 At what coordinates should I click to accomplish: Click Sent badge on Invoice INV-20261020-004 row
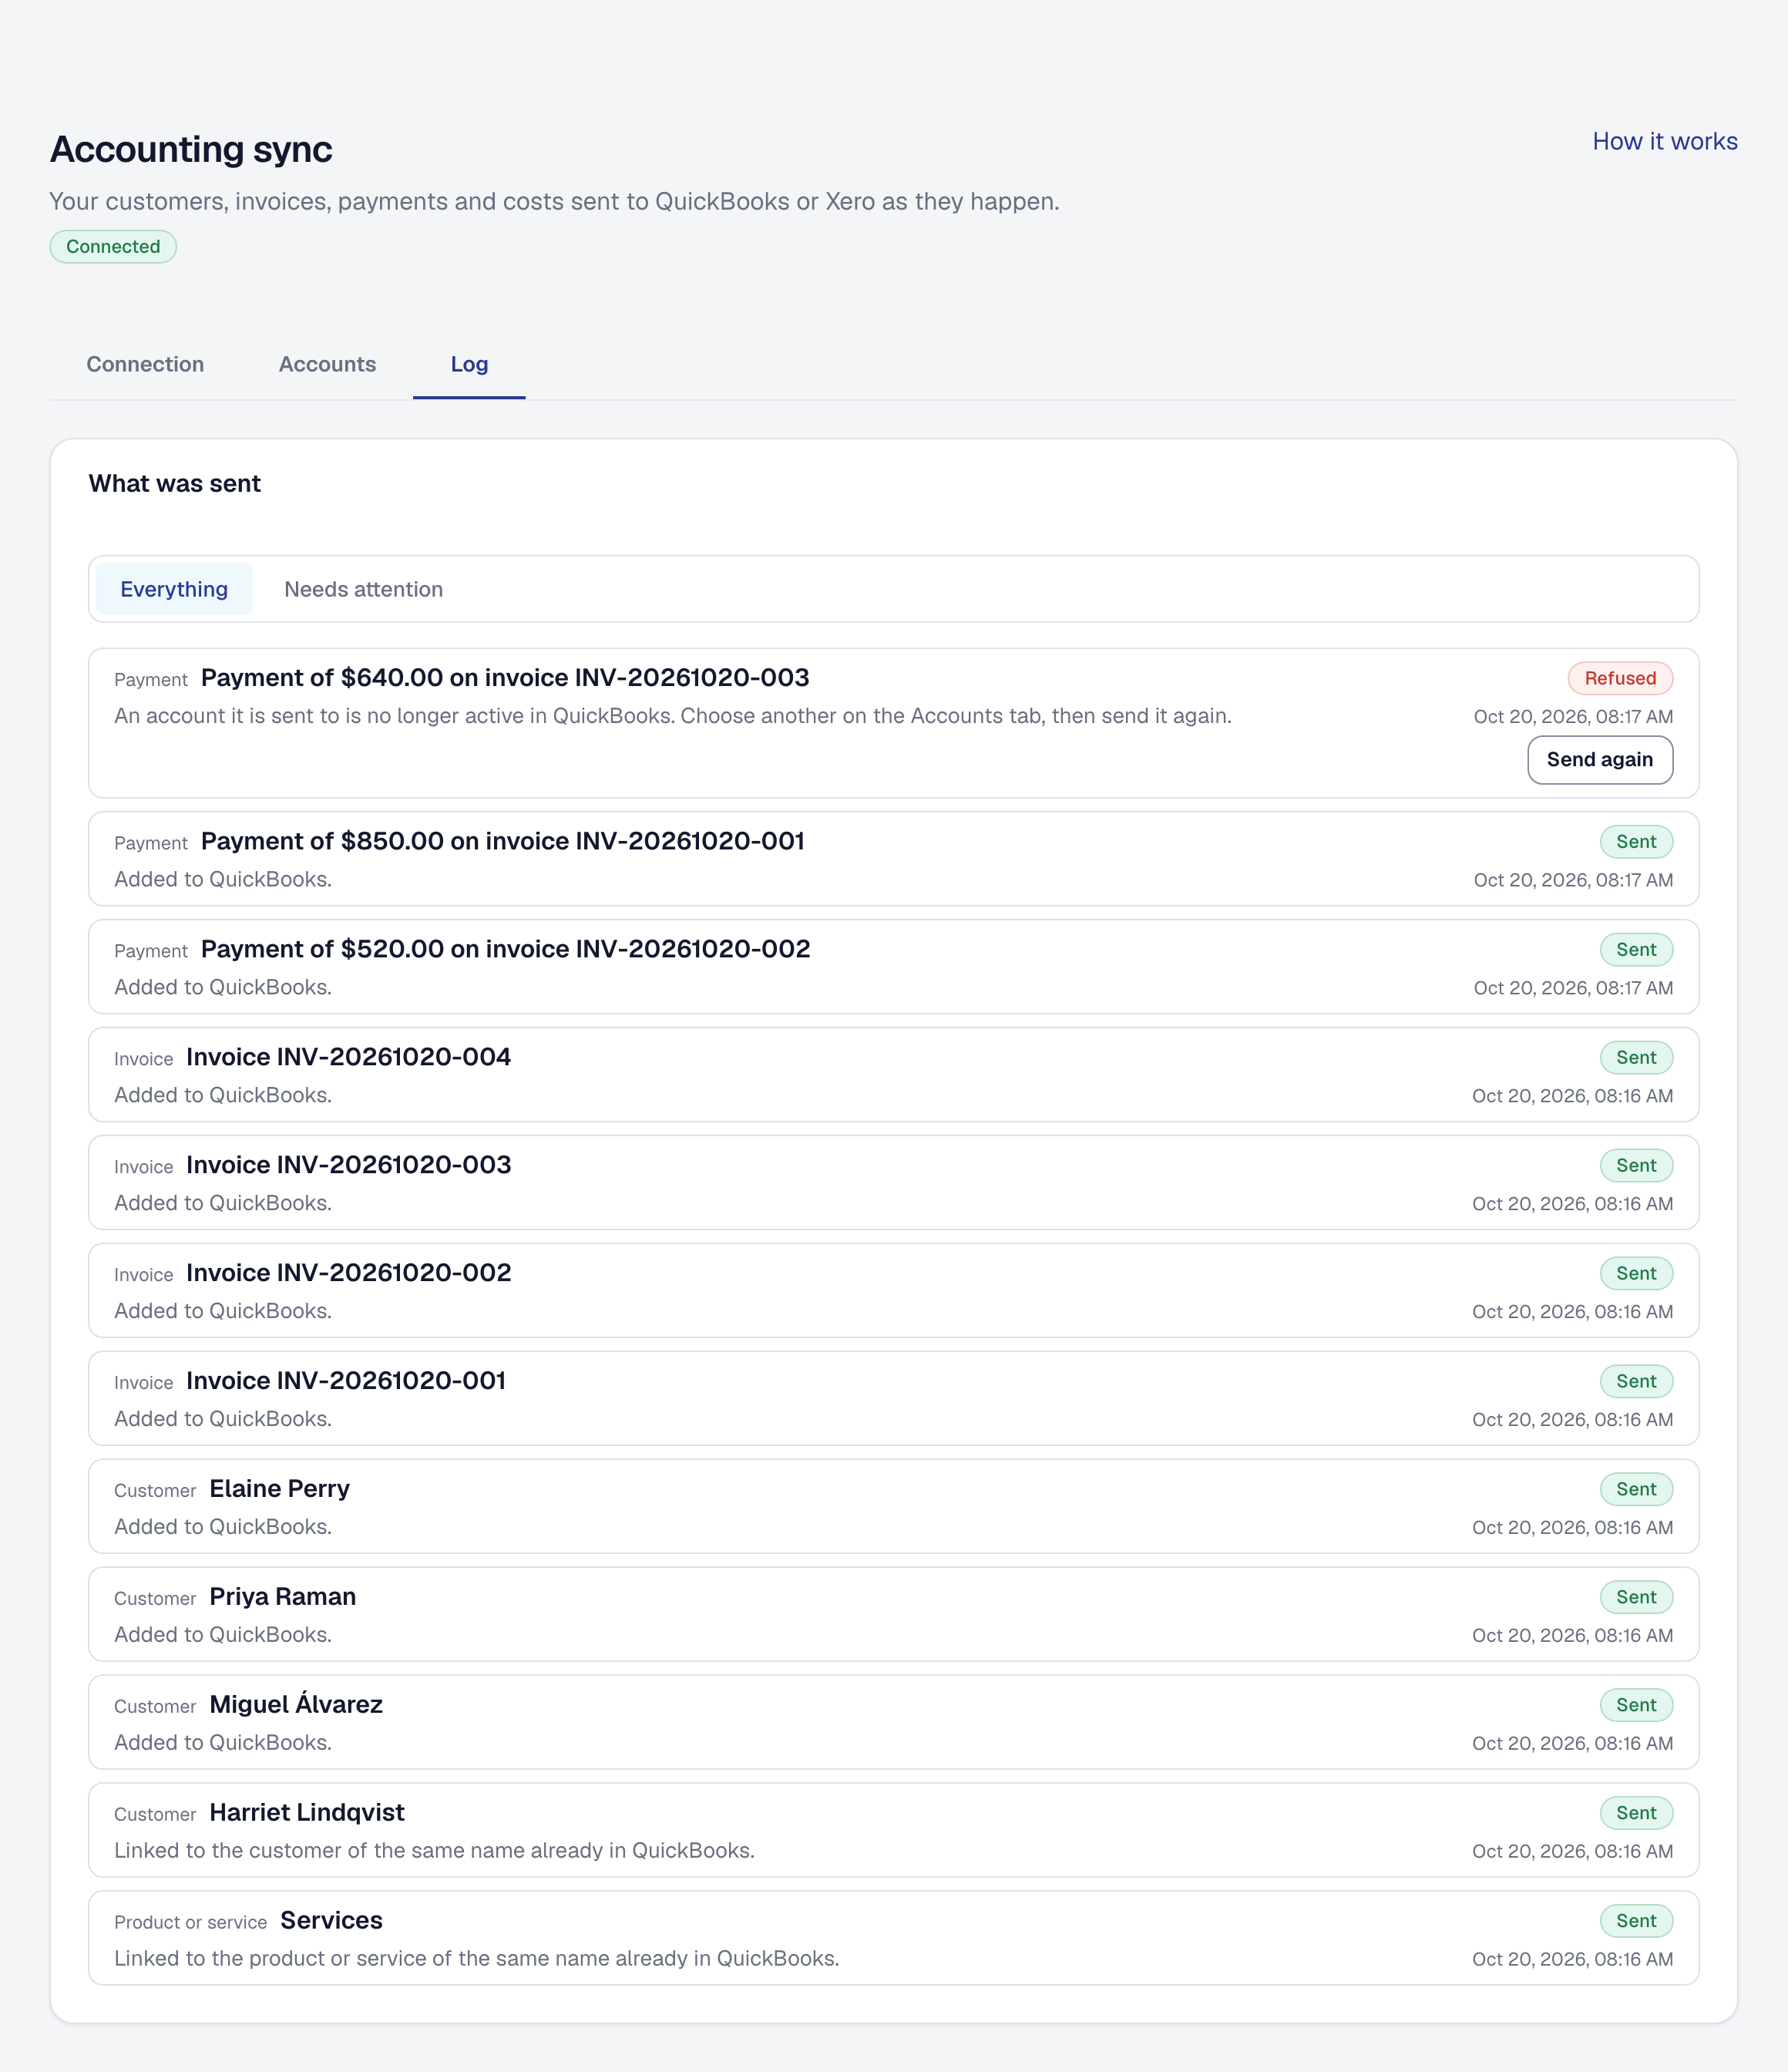tap(1636, 1058)
